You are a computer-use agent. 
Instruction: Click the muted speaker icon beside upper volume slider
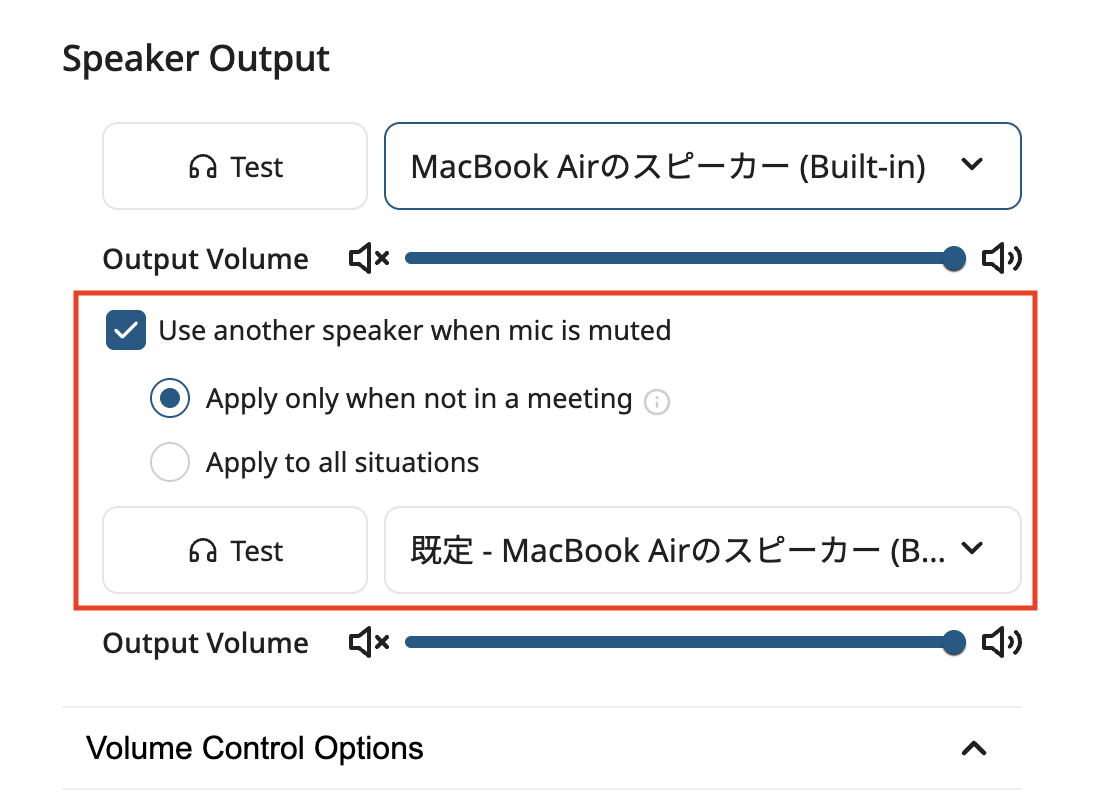pyautogui.click(x=366, y=257)
